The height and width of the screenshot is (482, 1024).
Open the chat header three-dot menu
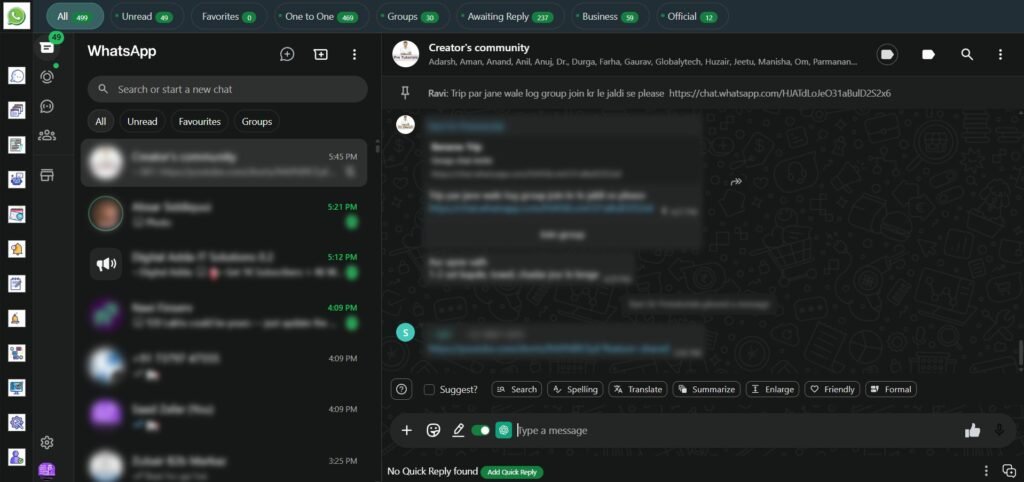1000,54
